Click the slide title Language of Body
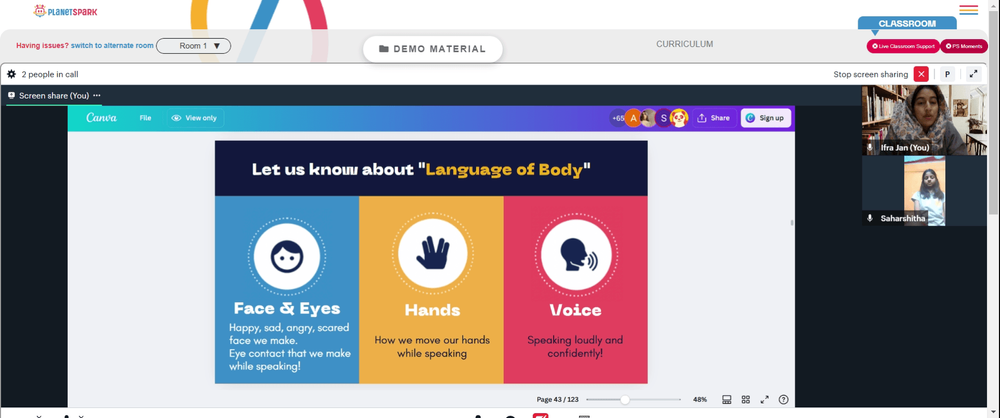 pyautogui.click(x=421, y=170)
